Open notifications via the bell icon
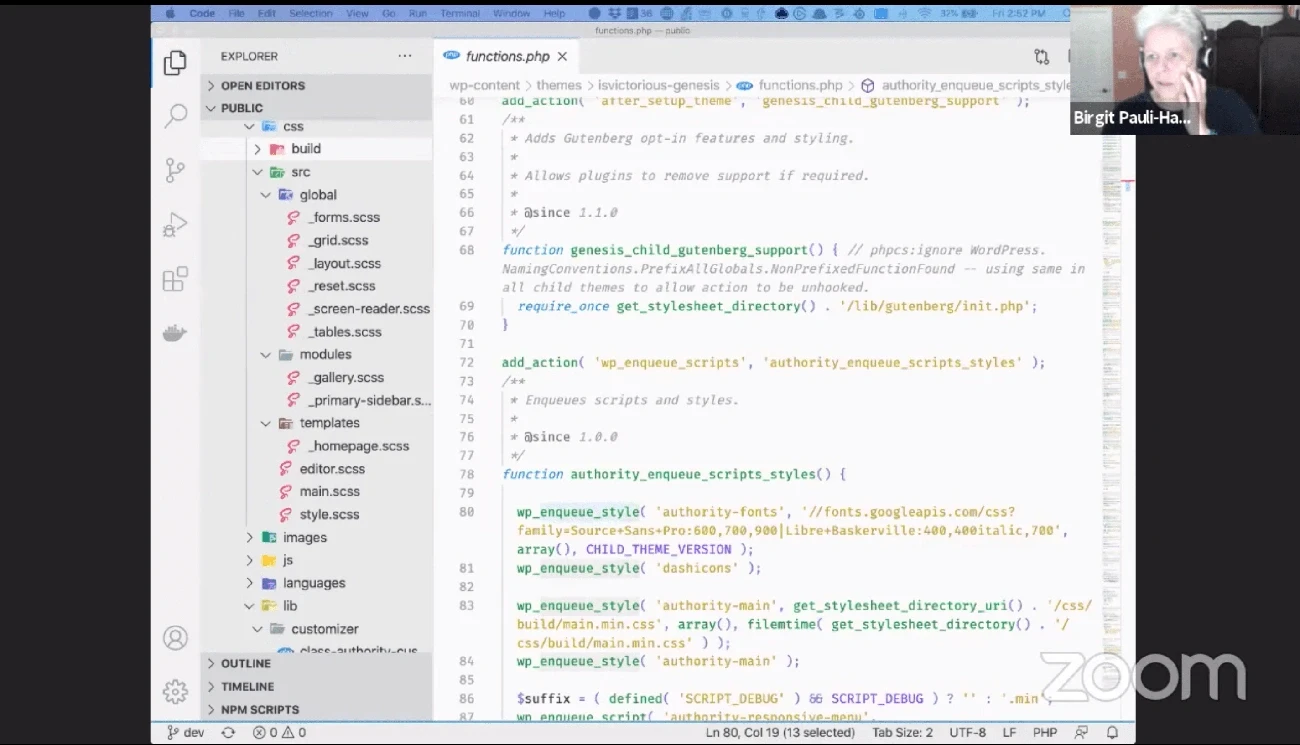The width and height of the screenshot is (1300, 745). point(1112,731)
